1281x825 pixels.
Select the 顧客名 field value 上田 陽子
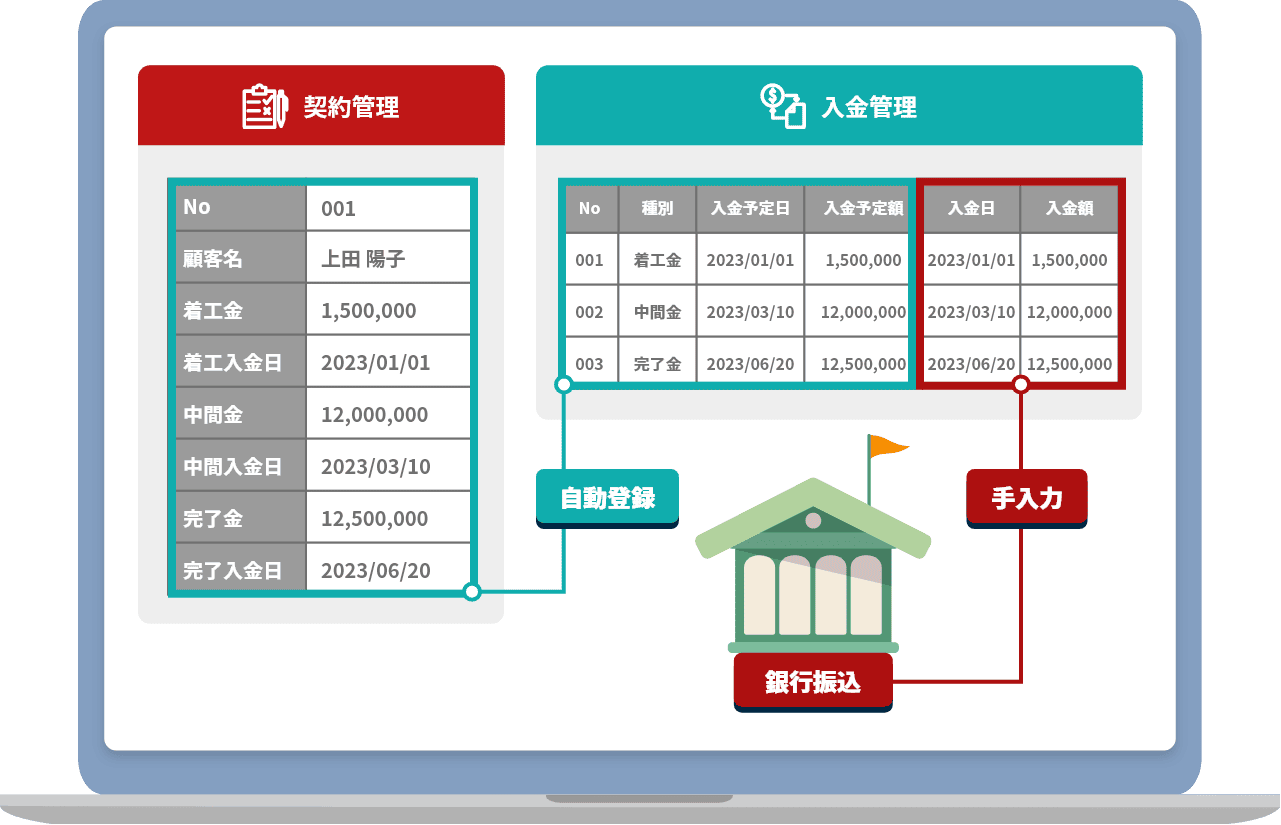363,259
